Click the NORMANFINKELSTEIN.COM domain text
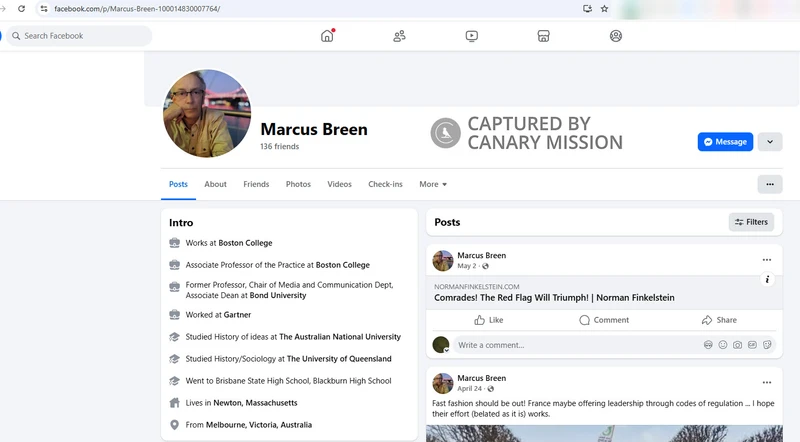 click(477, 287)
